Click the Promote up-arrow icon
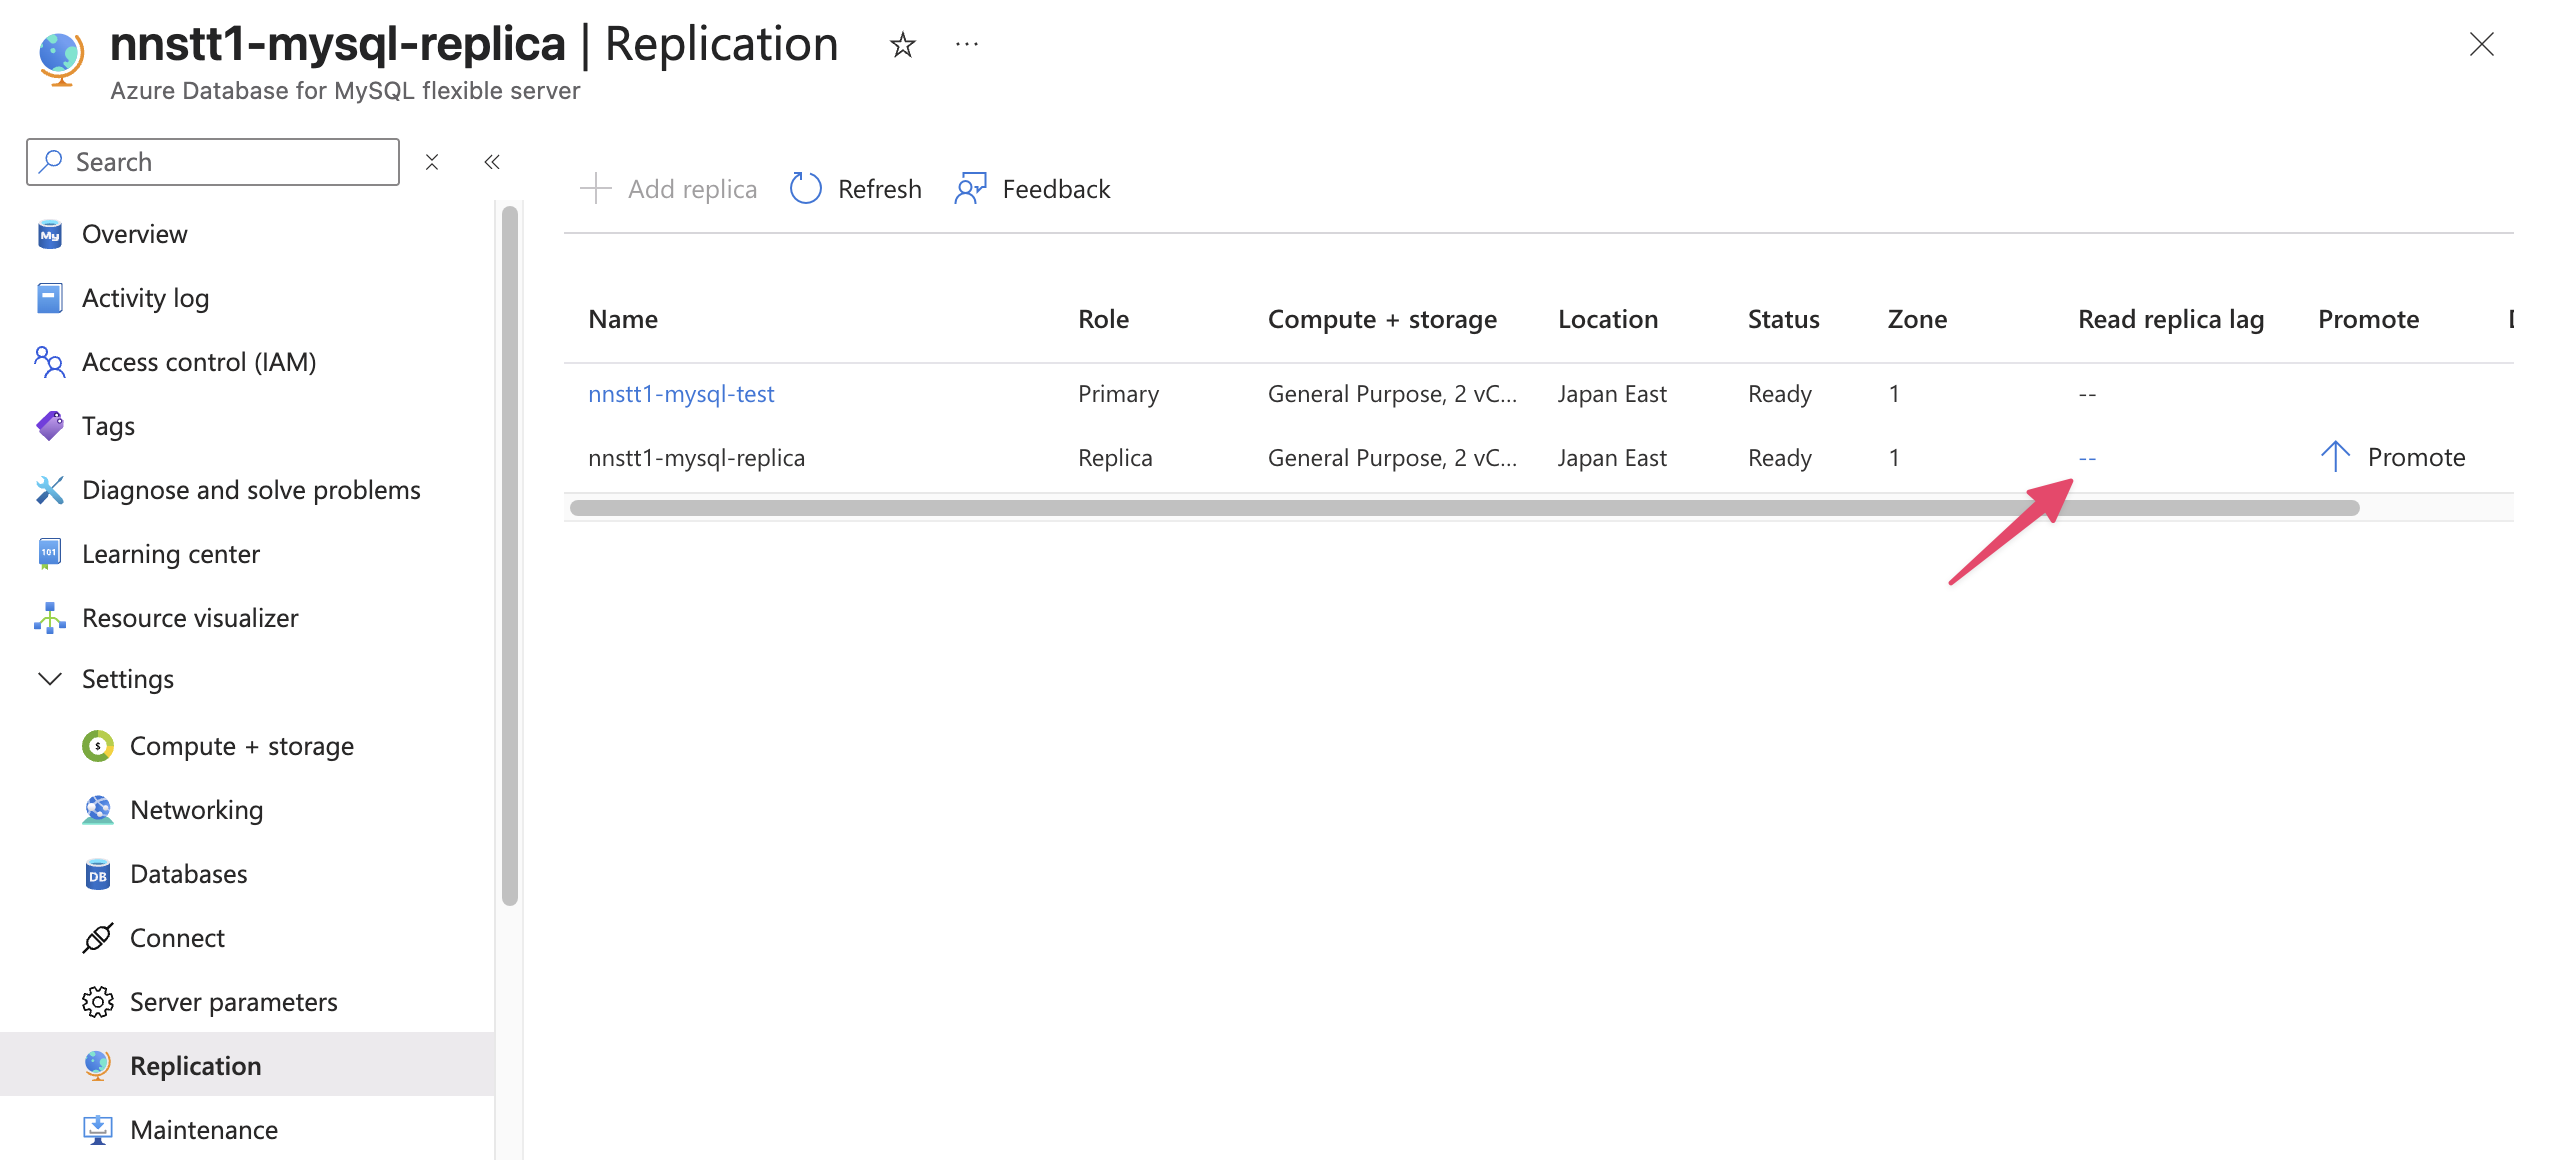Viewport: 2554px width, 1160px height. coord(2334,457)
